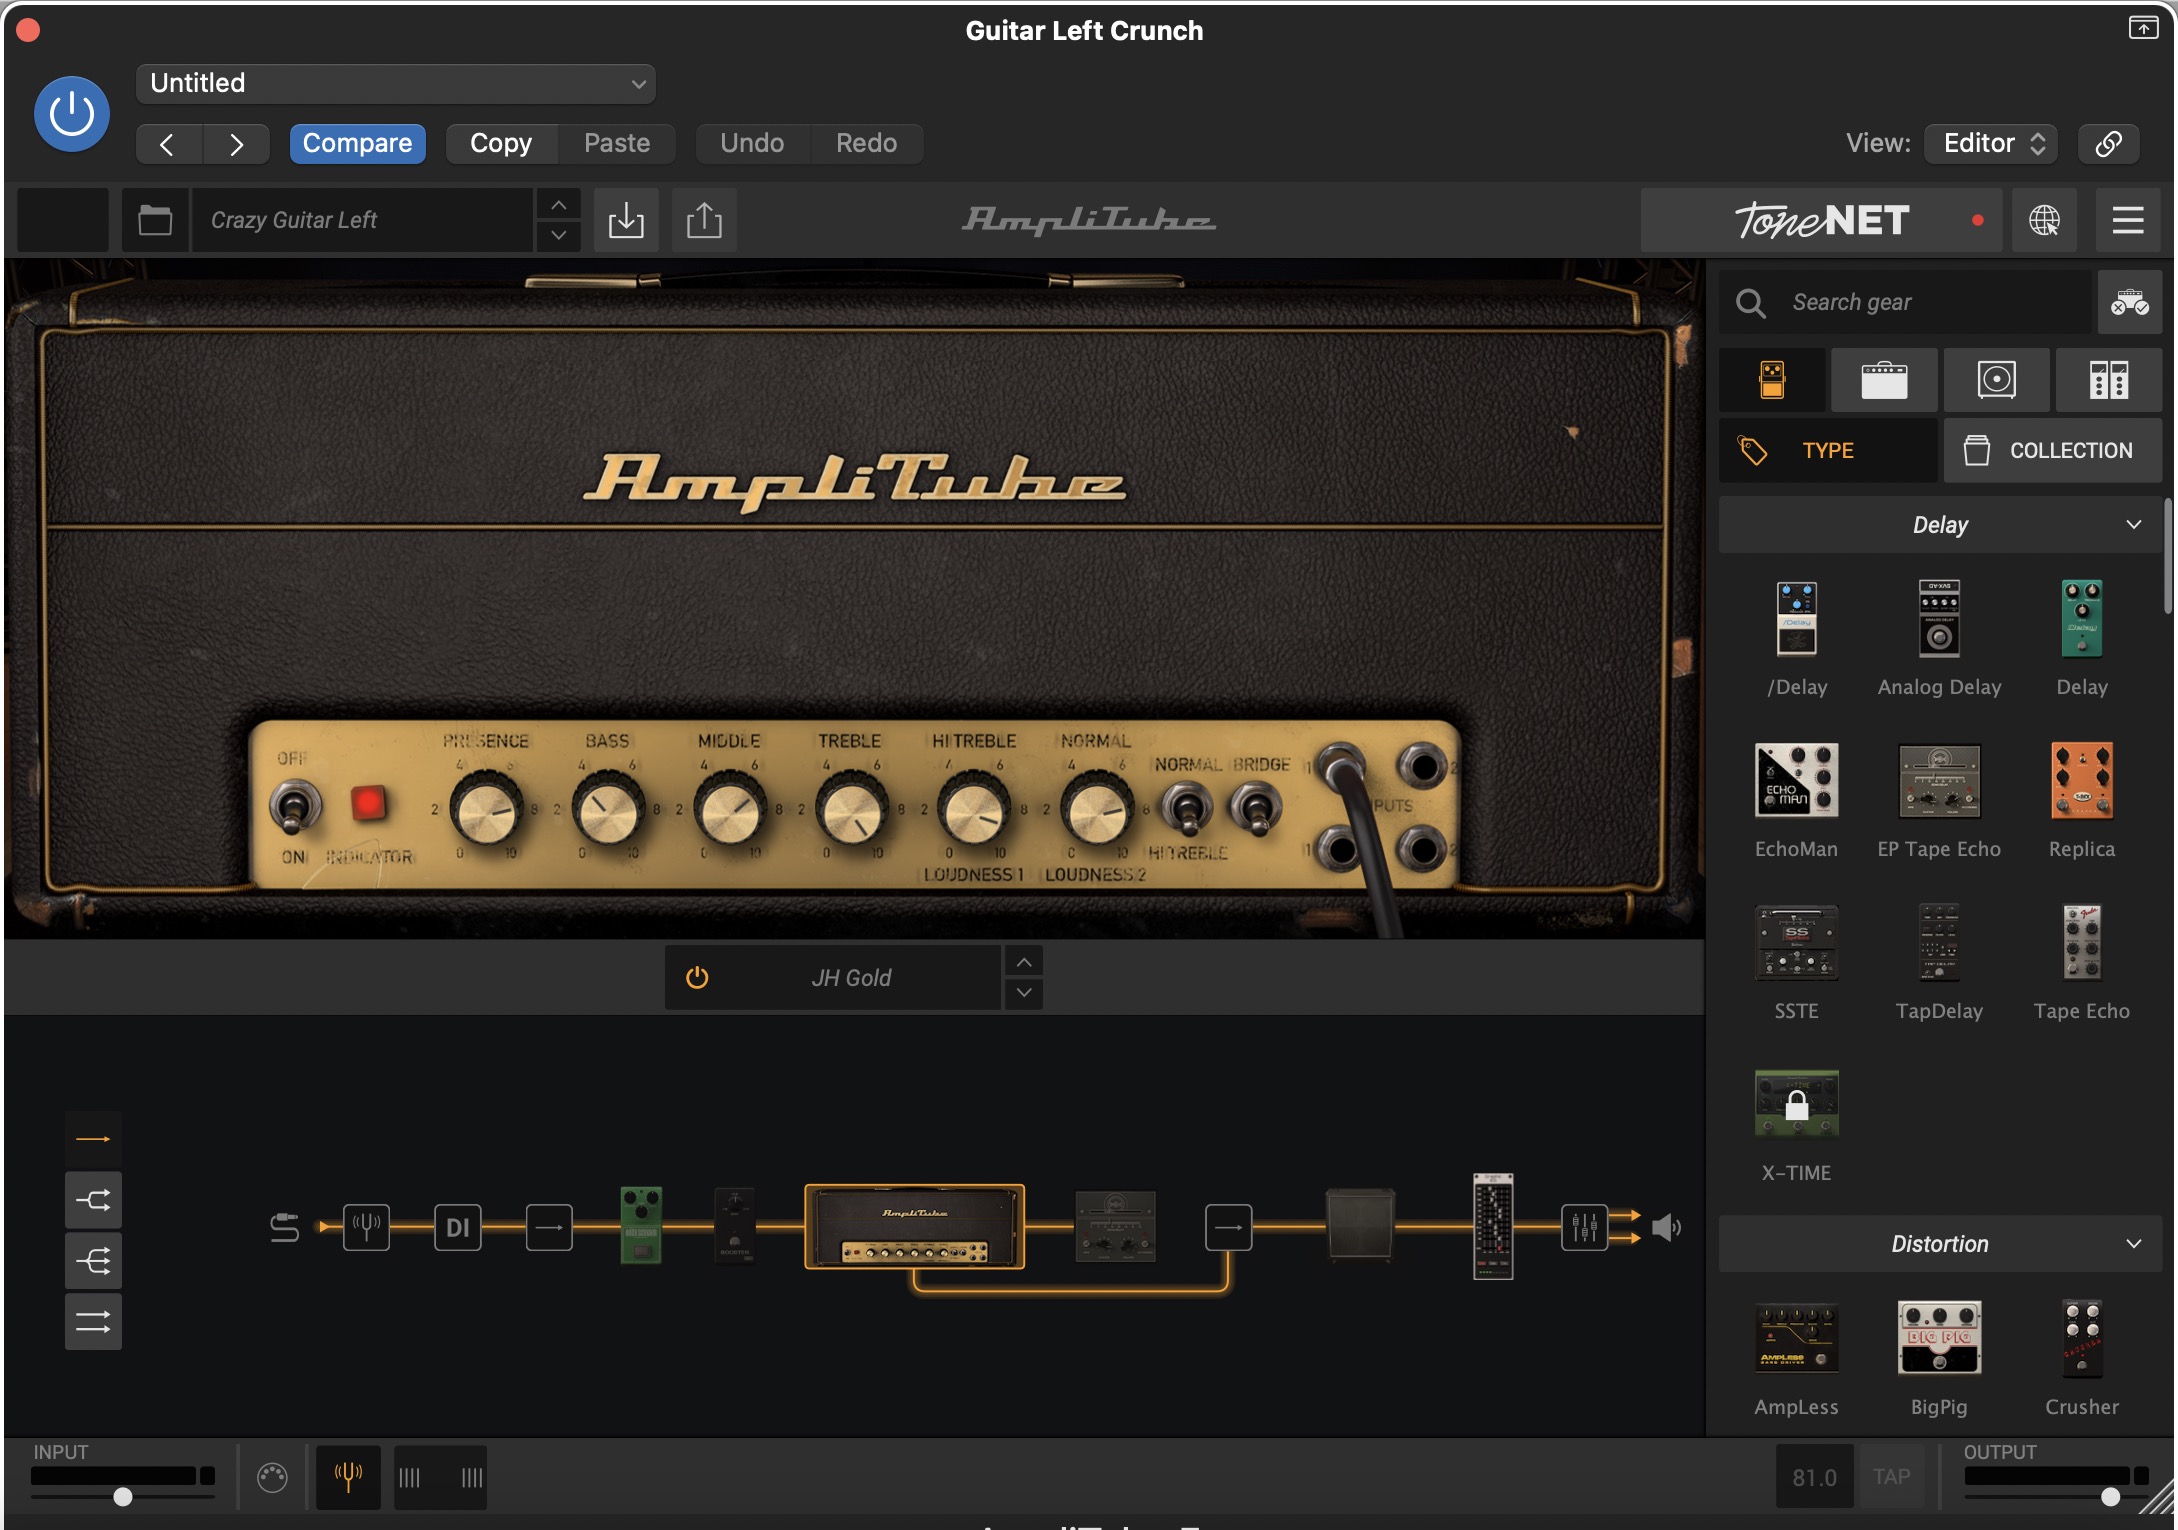Select the EP Tape Echo unit
Image resolution: width=2178 pixels, height=1530 pixels.
(1939, 780)
